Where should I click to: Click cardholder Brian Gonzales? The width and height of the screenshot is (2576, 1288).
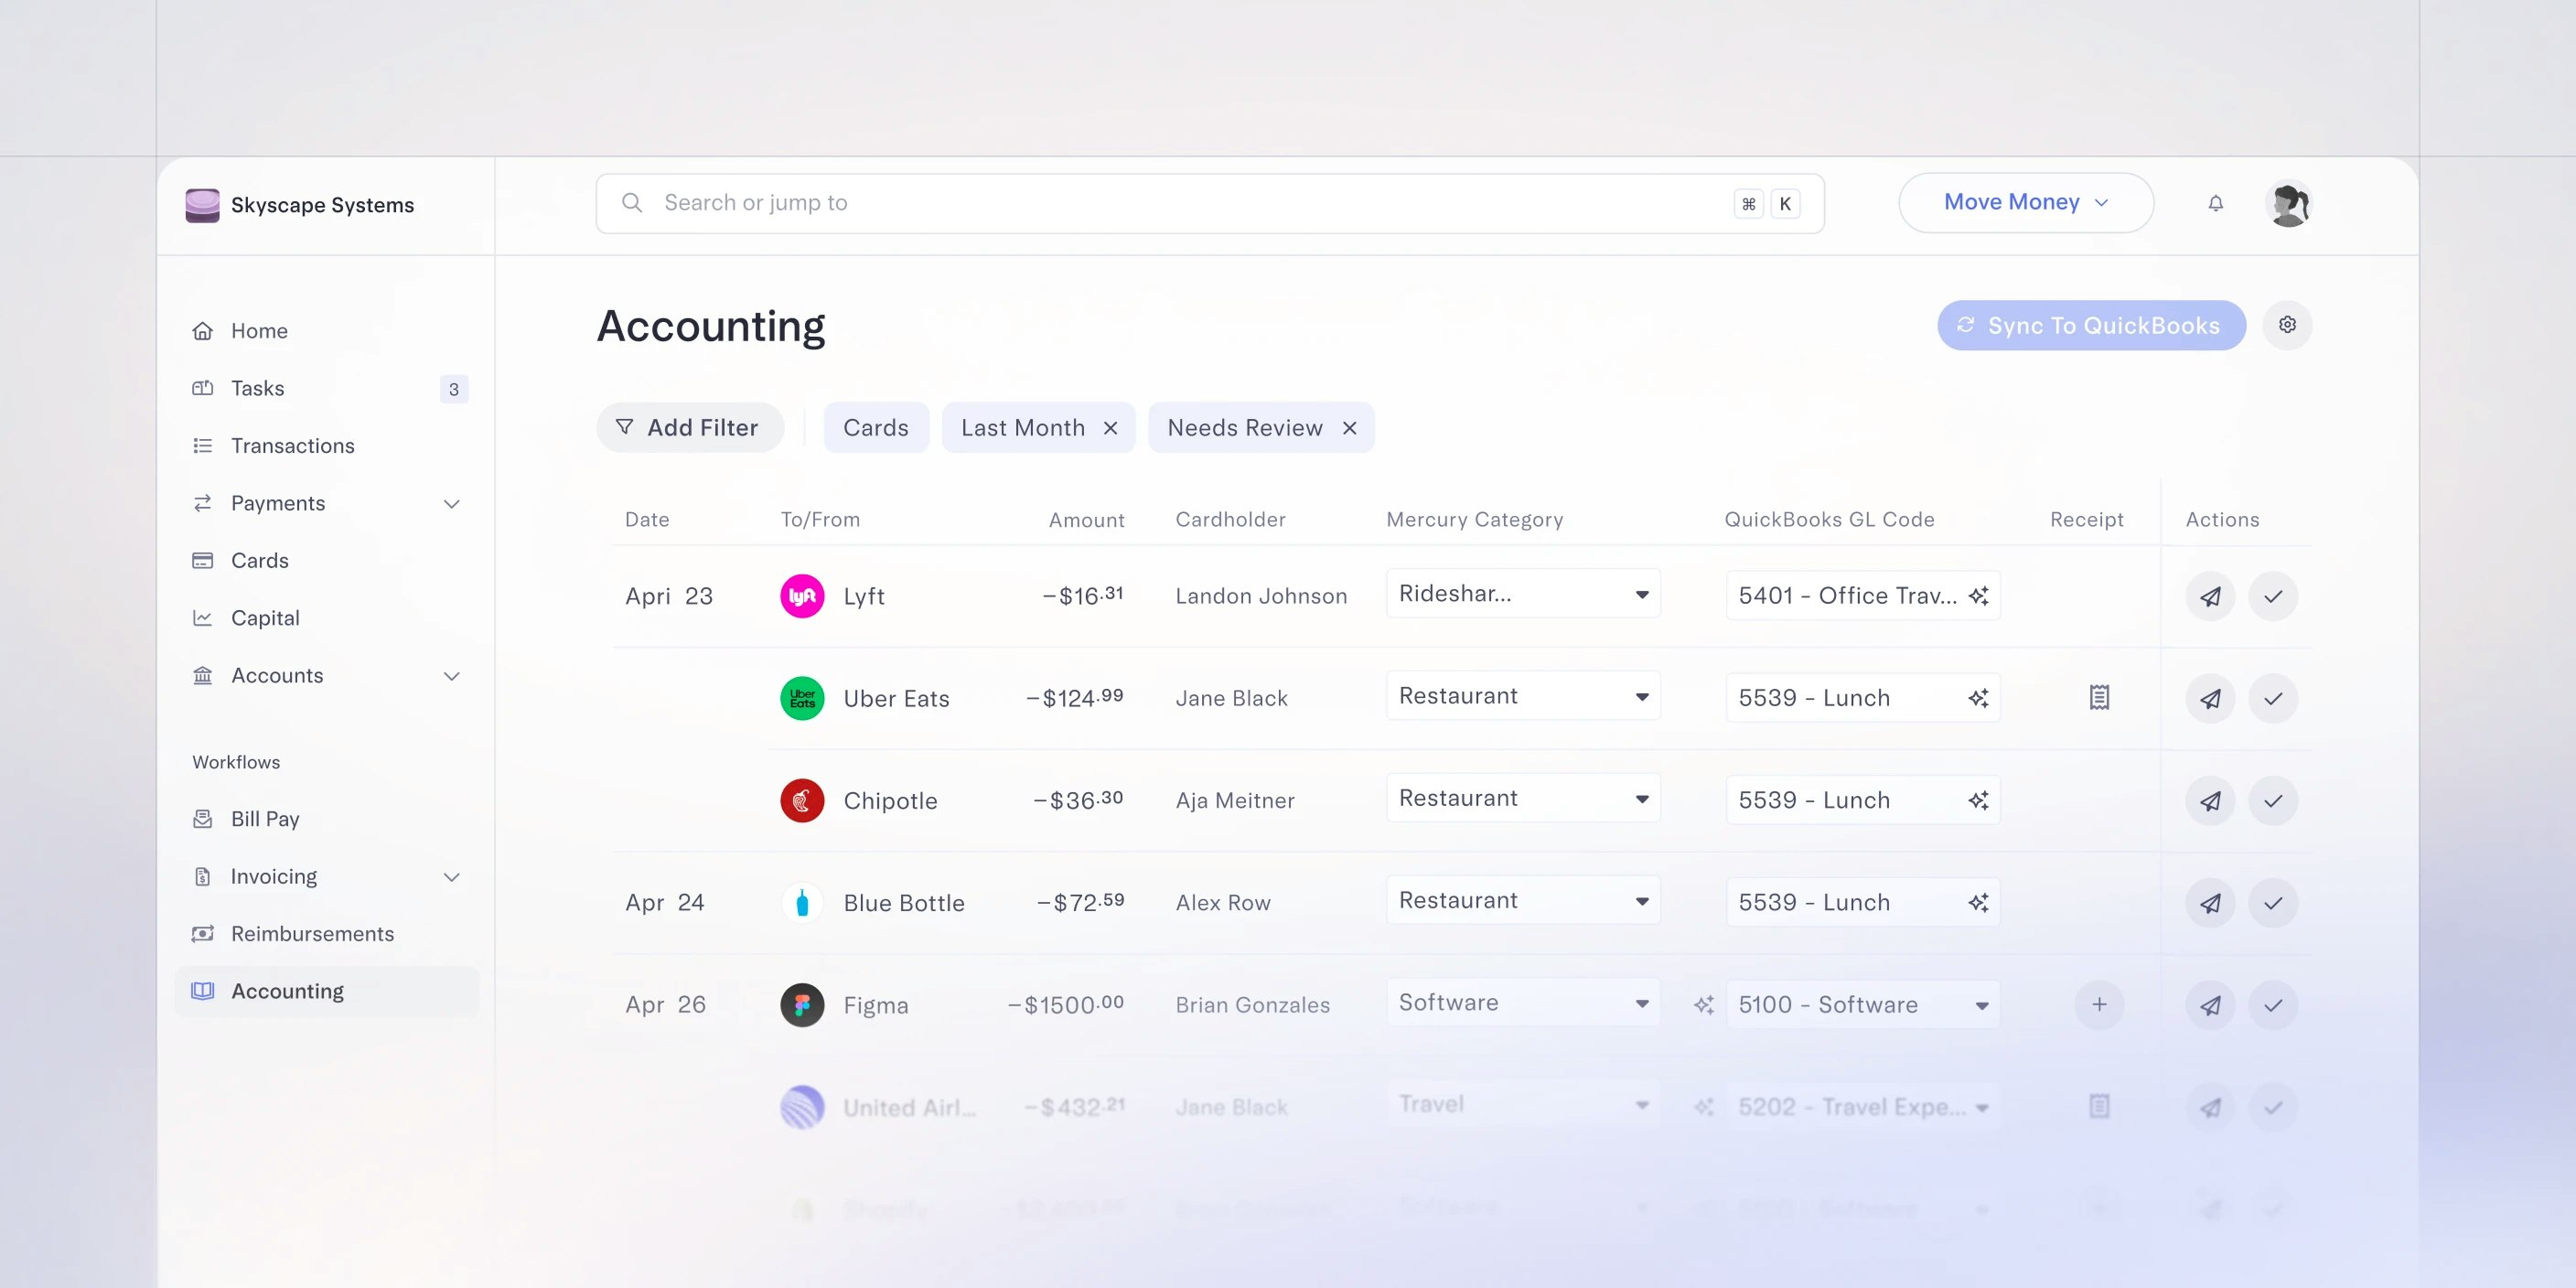1252,1005
